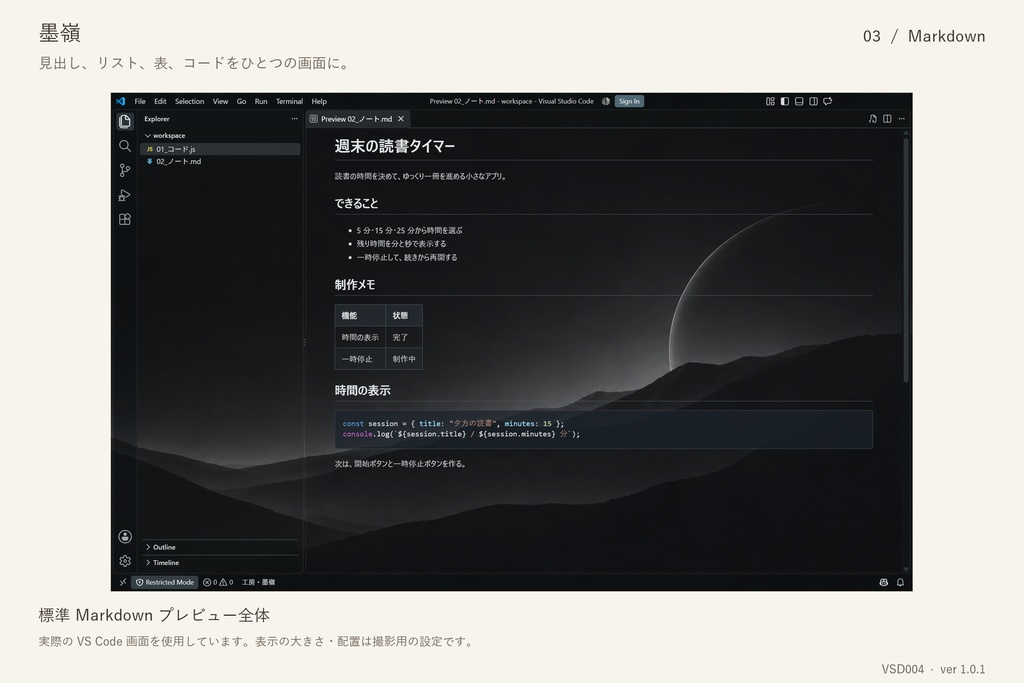Open the Edit menu

click(x=160, y=101)
